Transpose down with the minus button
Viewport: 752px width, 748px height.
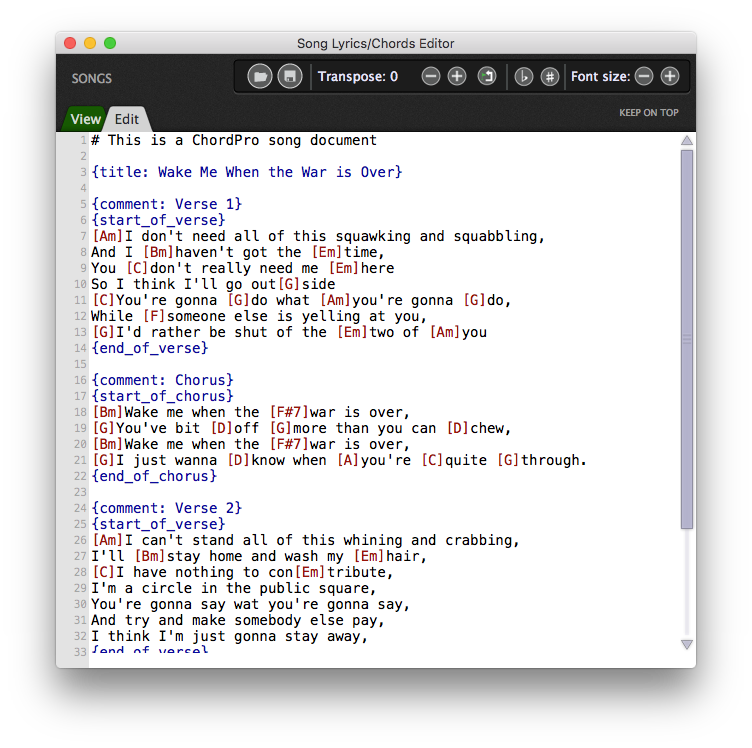click(431, 76)
